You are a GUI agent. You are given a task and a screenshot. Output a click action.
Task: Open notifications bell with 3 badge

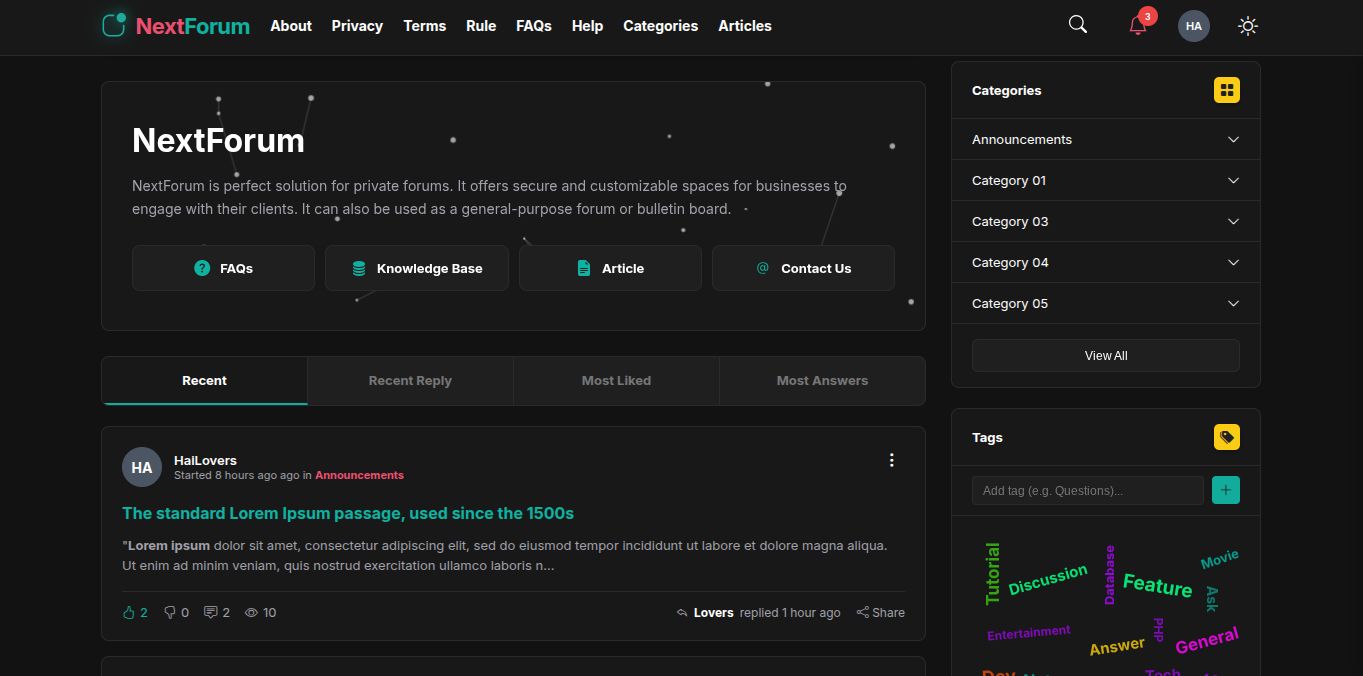[1138, 26]
